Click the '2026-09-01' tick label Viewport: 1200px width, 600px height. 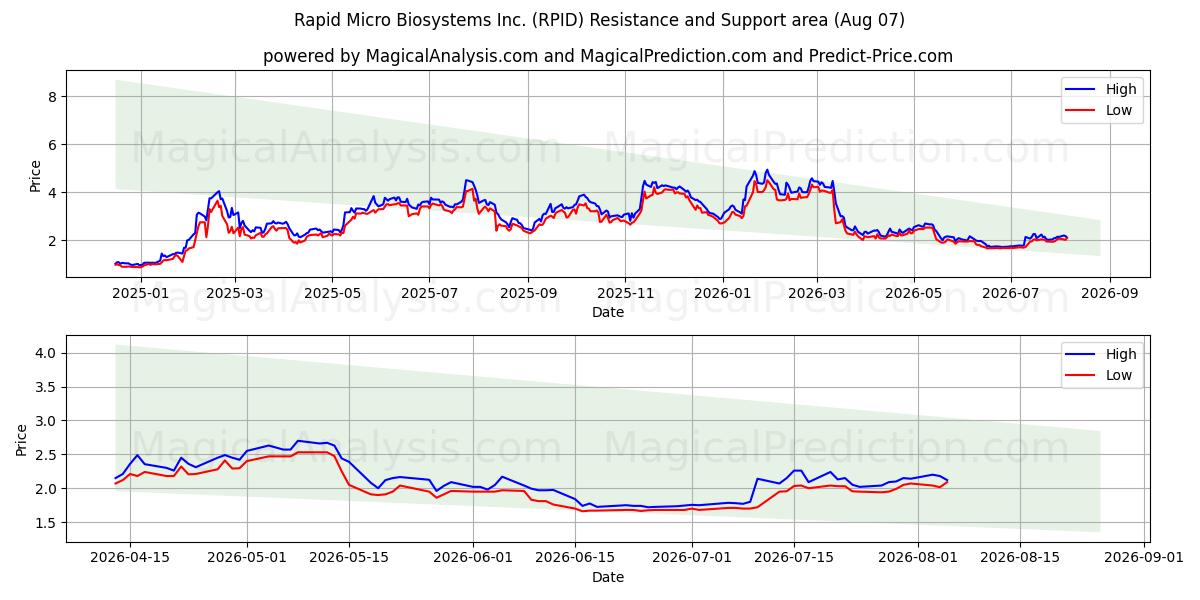[1144, 558]
